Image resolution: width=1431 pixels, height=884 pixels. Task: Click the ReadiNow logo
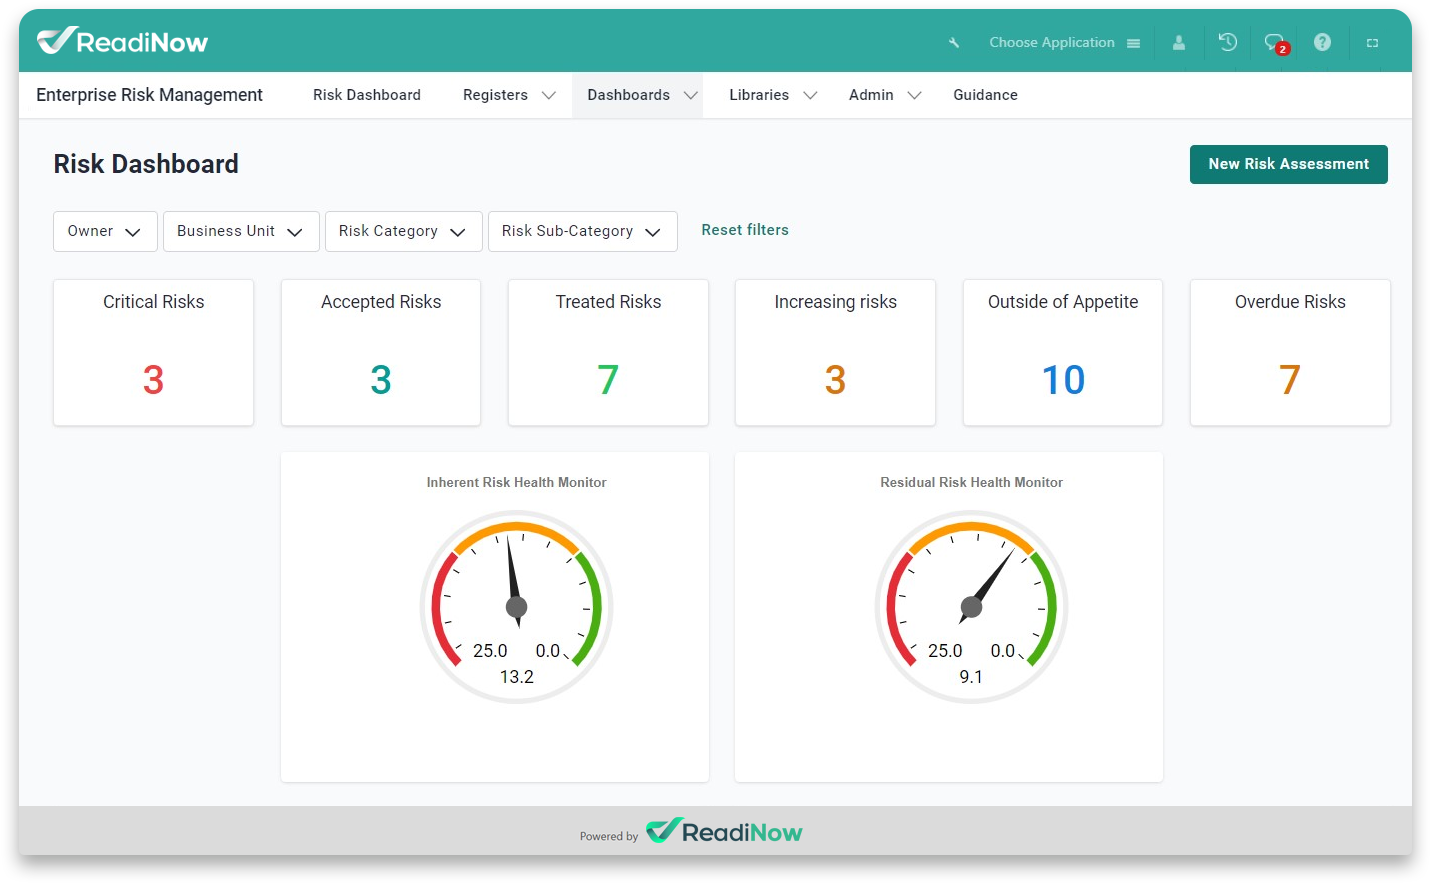tap(121, 41)
